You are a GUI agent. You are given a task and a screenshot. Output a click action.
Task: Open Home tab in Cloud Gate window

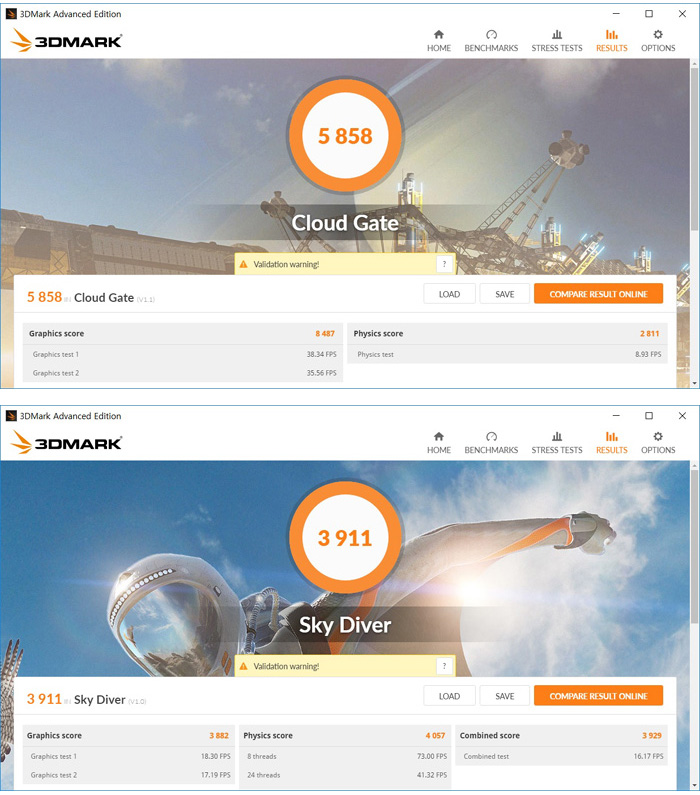[438, 41]
